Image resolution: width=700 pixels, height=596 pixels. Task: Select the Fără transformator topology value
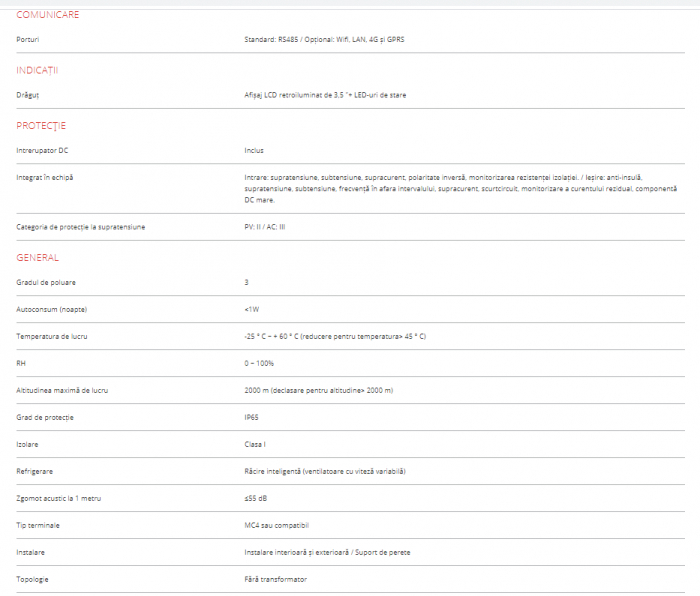tap(275, 579)
